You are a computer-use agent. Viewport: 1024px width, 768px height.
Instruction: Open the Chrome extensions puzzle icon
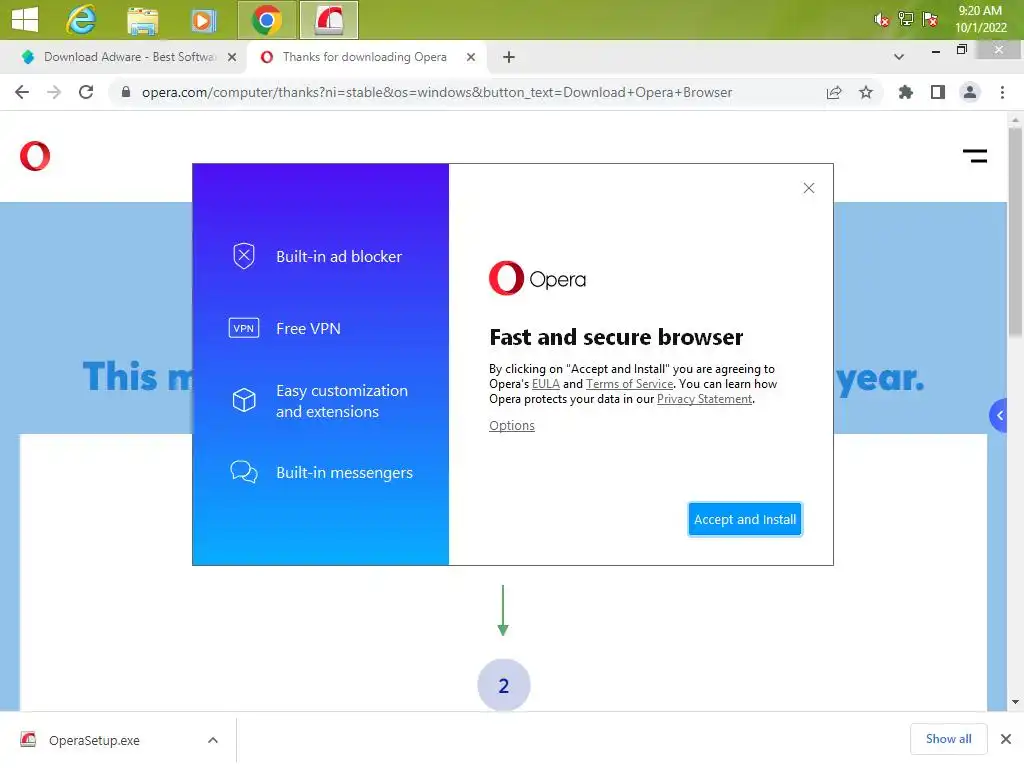[905, 92]
